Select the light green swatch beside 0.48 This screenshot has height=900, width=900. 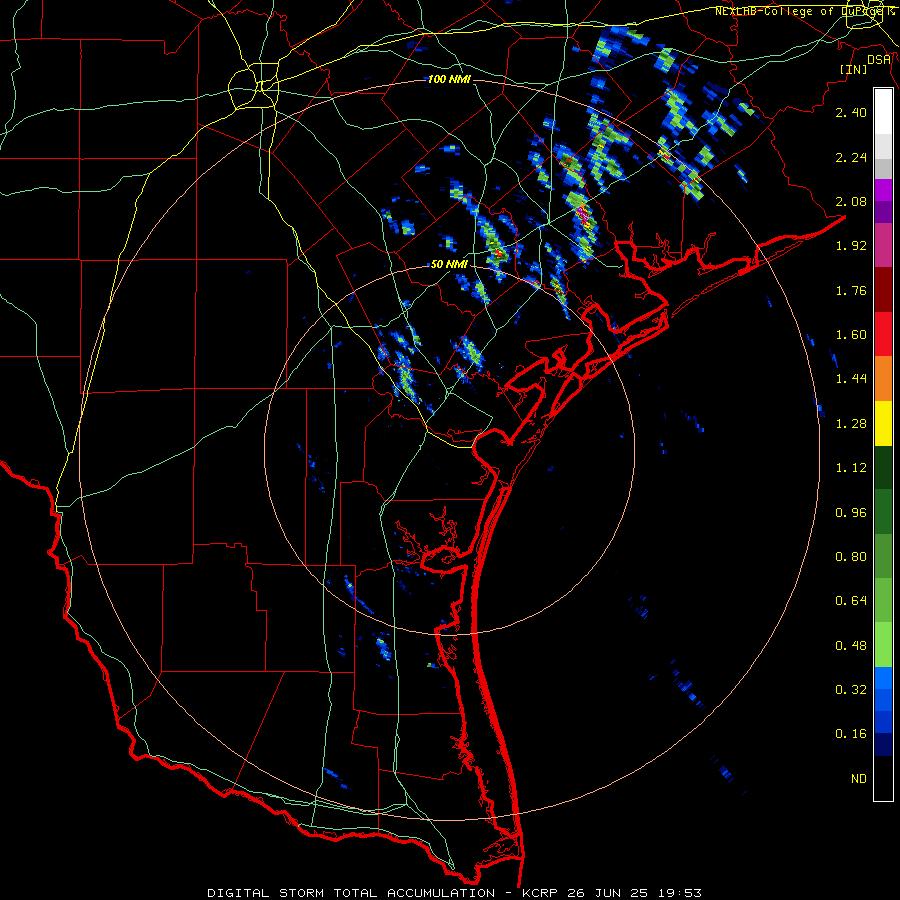tap(883, 645)
